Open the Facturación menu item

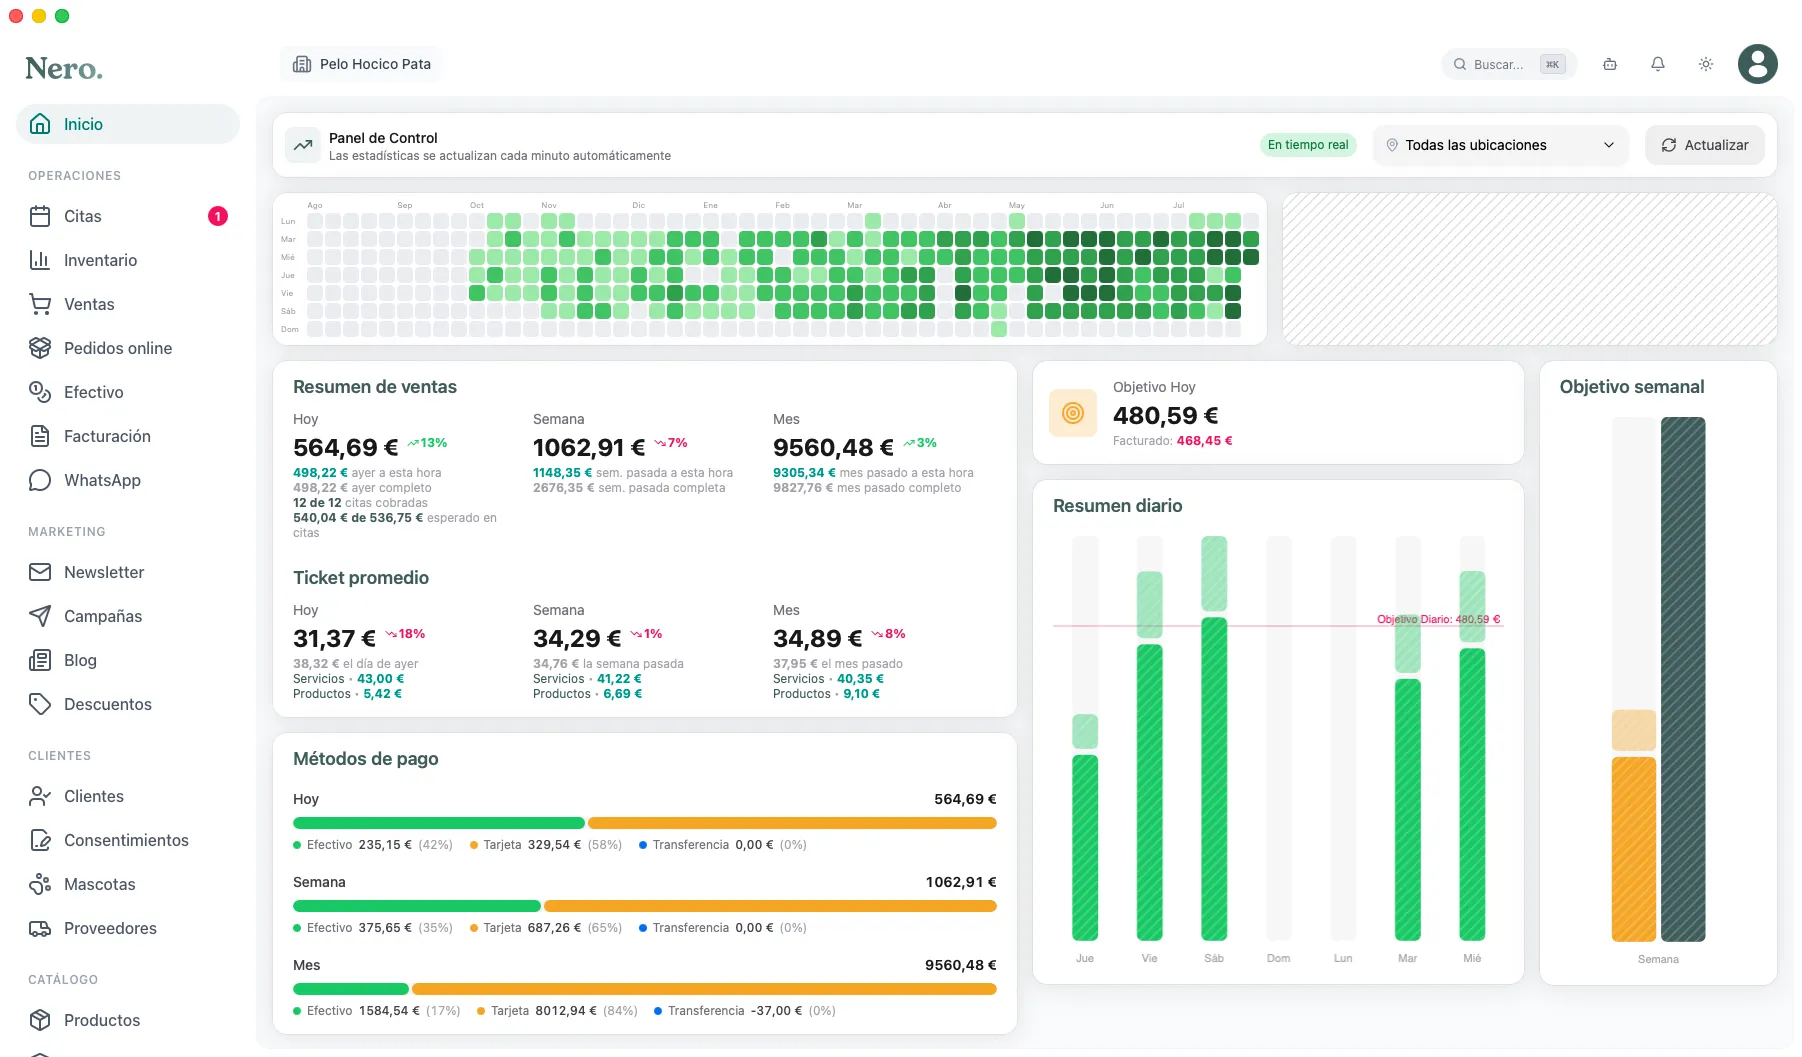point(128,436)
